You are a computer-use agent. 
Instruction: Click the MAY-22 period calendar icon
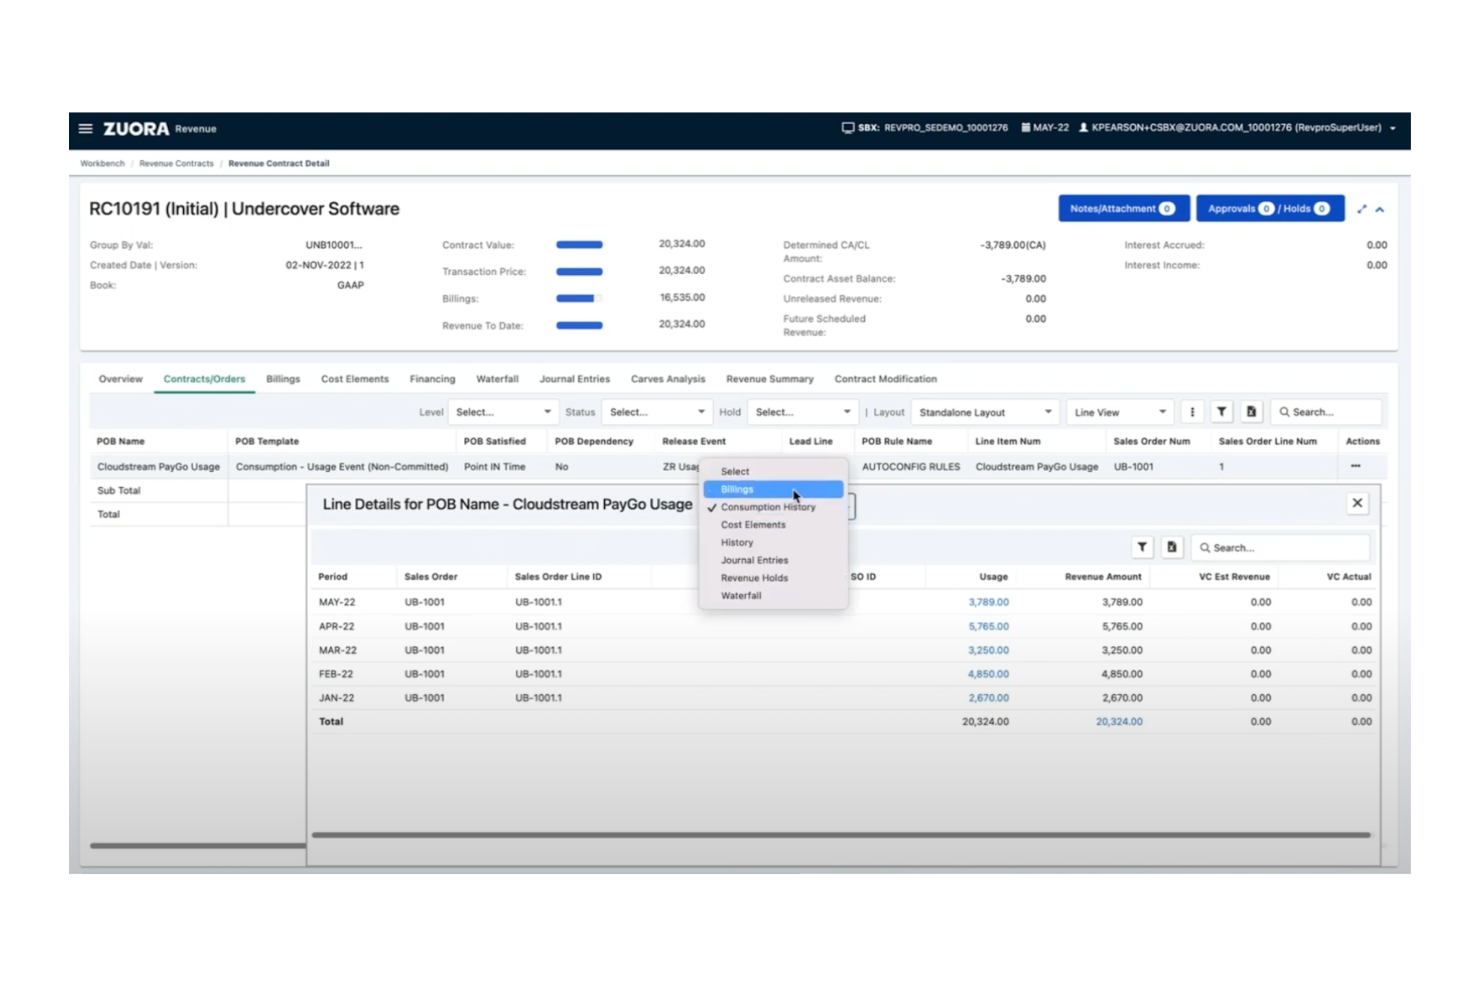[x=1025, y=128]
